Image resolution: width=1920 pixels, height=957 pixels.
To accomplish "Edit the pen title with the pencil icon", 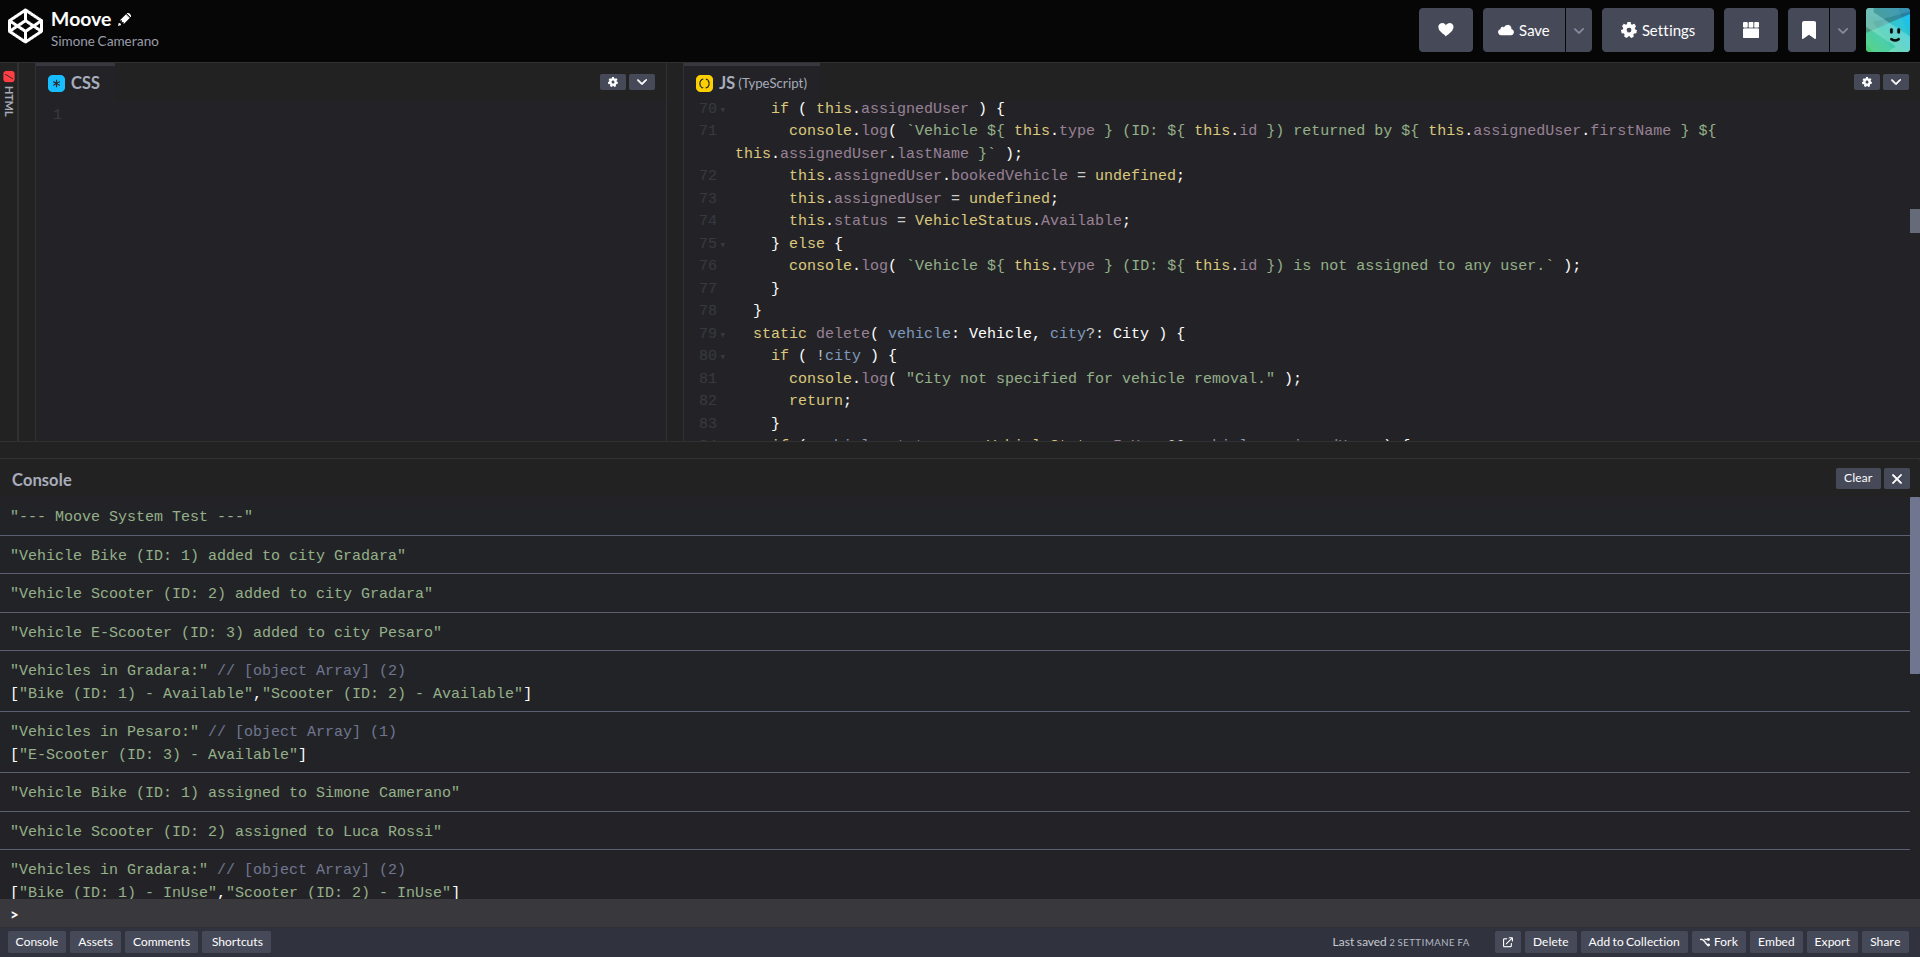I will tap(125, 19).
